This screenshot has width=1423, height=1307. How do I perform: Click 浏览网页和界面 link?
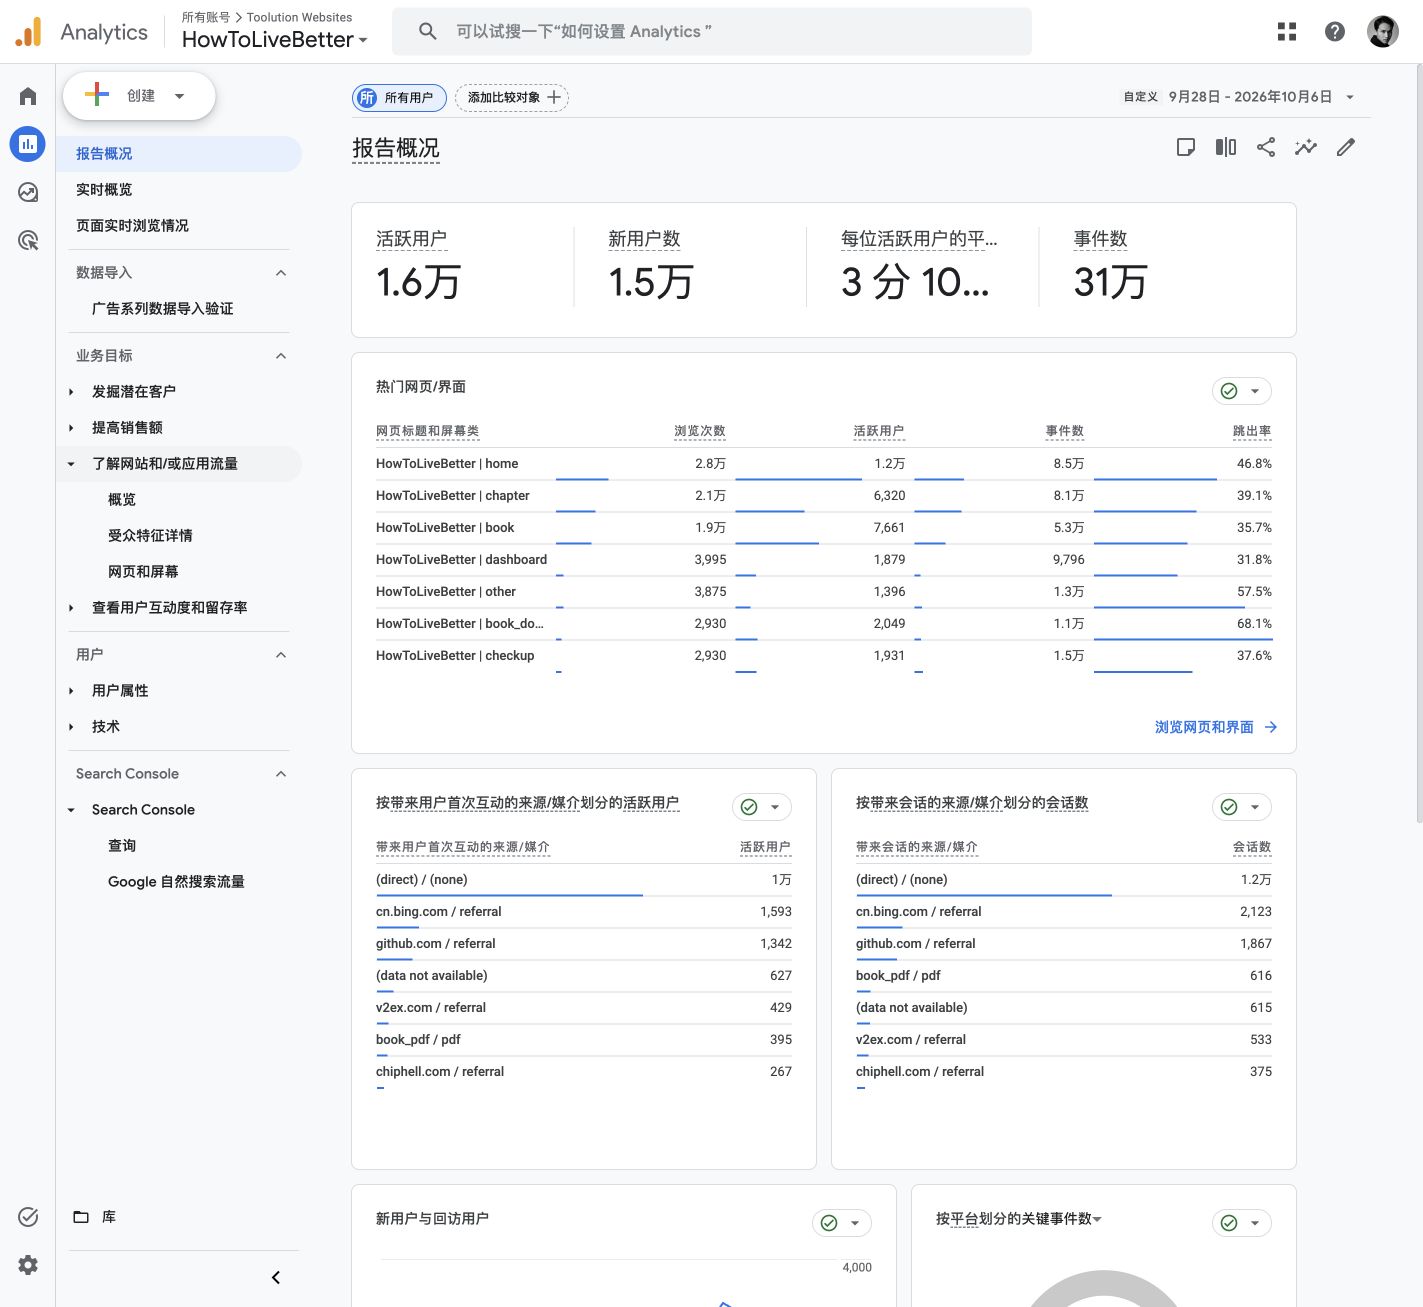pos(1216,727)
